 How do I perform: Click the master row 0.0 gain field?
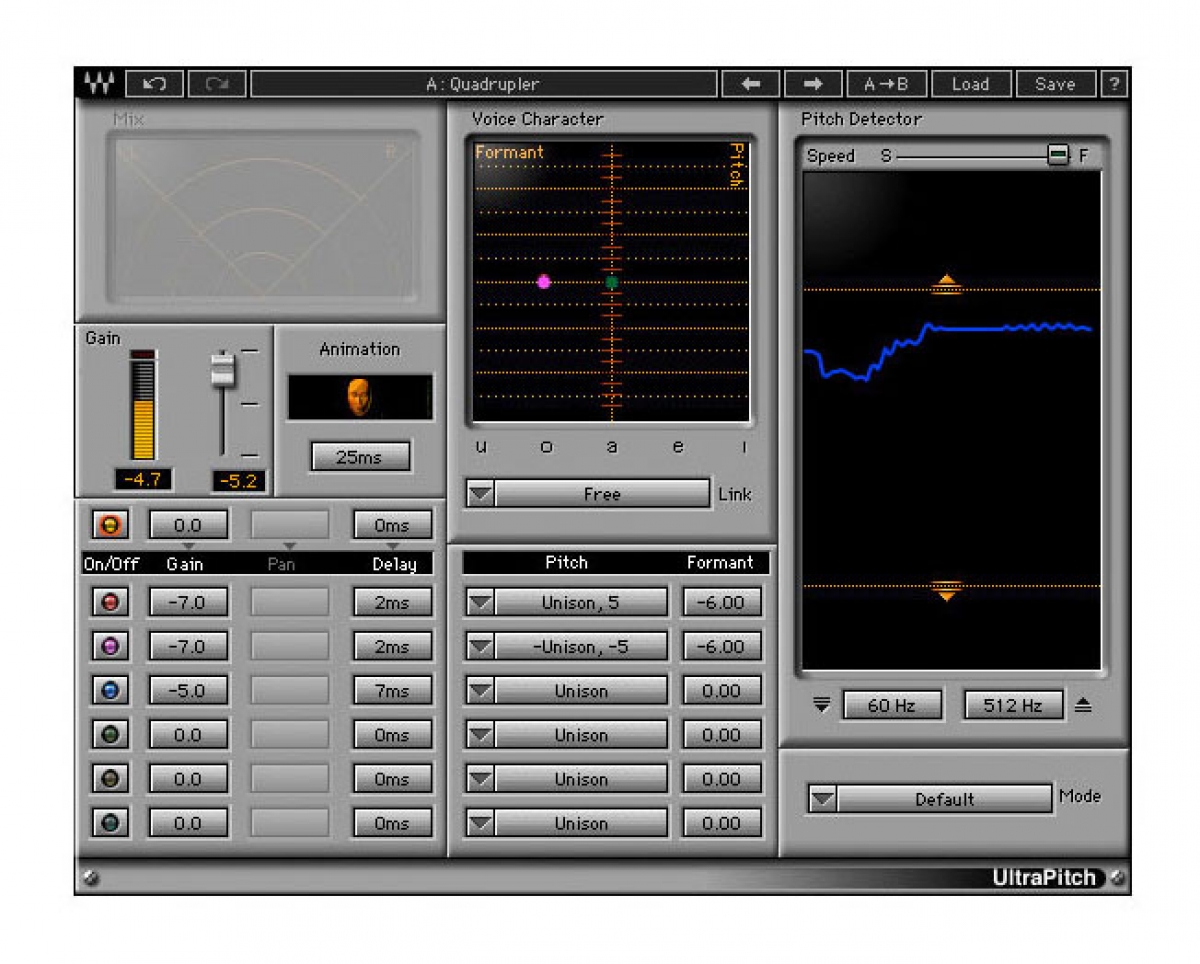coord(188,524)
